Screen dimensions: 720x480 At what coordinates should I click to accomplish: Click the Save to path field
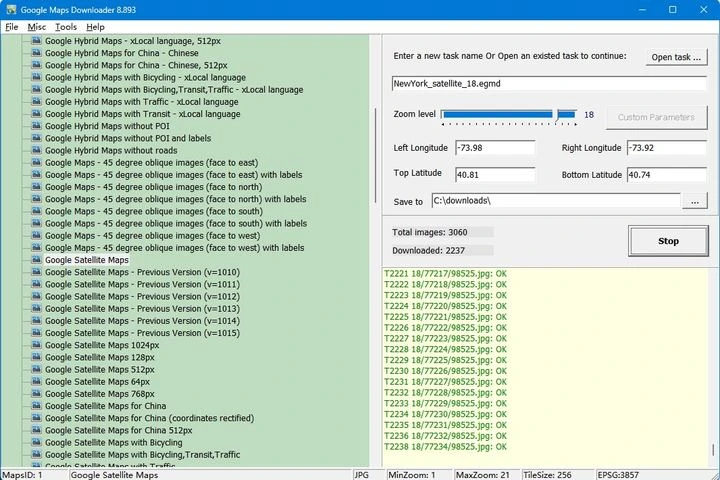[x=556, y=201]
